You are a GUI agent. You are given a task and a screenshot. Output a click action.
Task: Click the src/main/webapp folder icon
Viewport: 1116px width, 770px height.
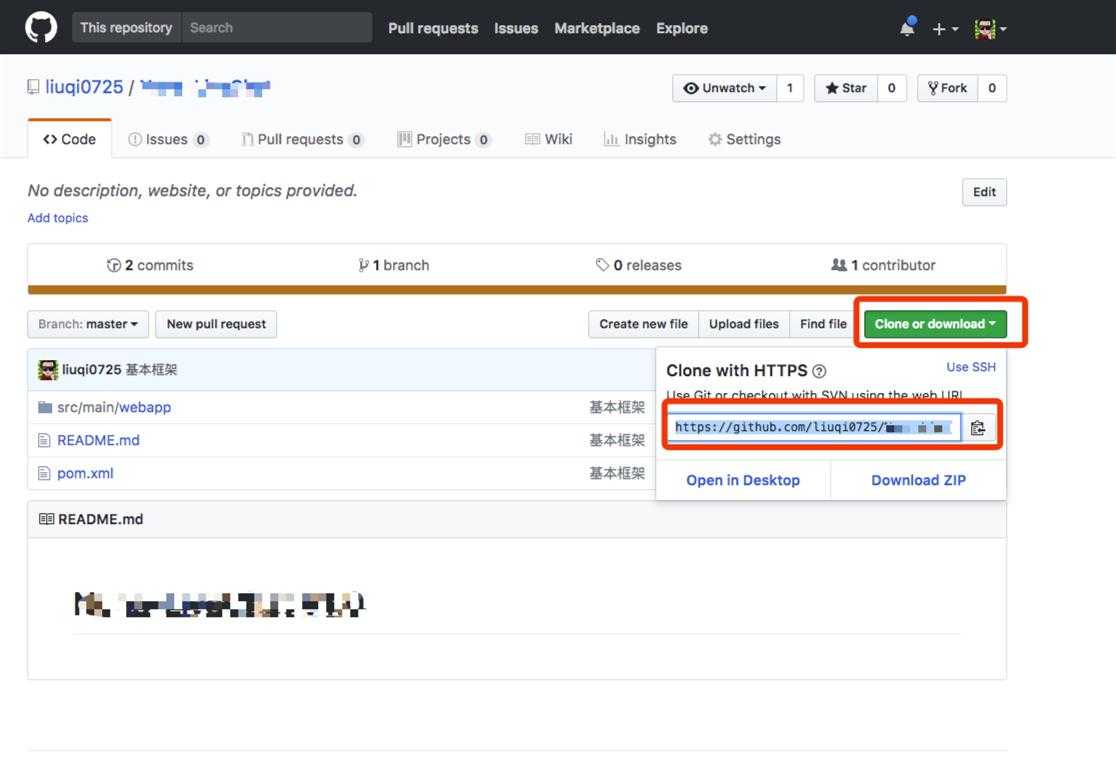click(x=45, y=407)
